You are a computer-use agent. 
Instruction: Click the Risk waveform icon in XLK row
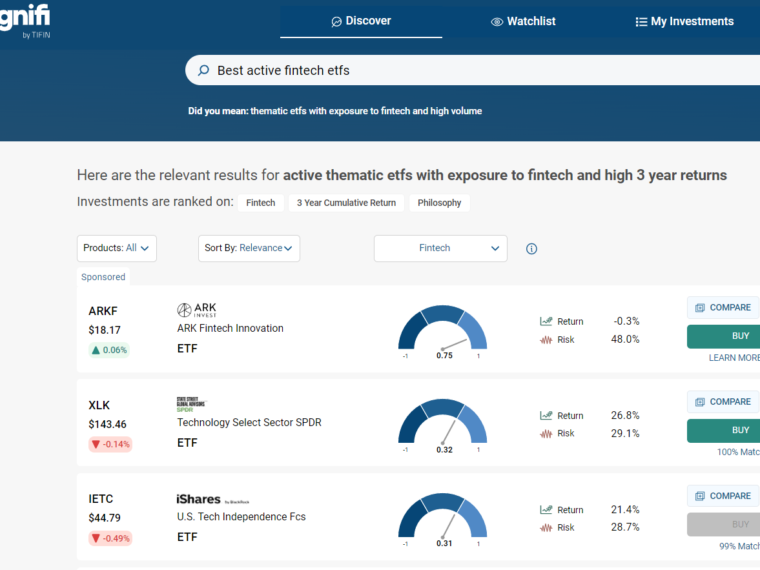(546, 434)
